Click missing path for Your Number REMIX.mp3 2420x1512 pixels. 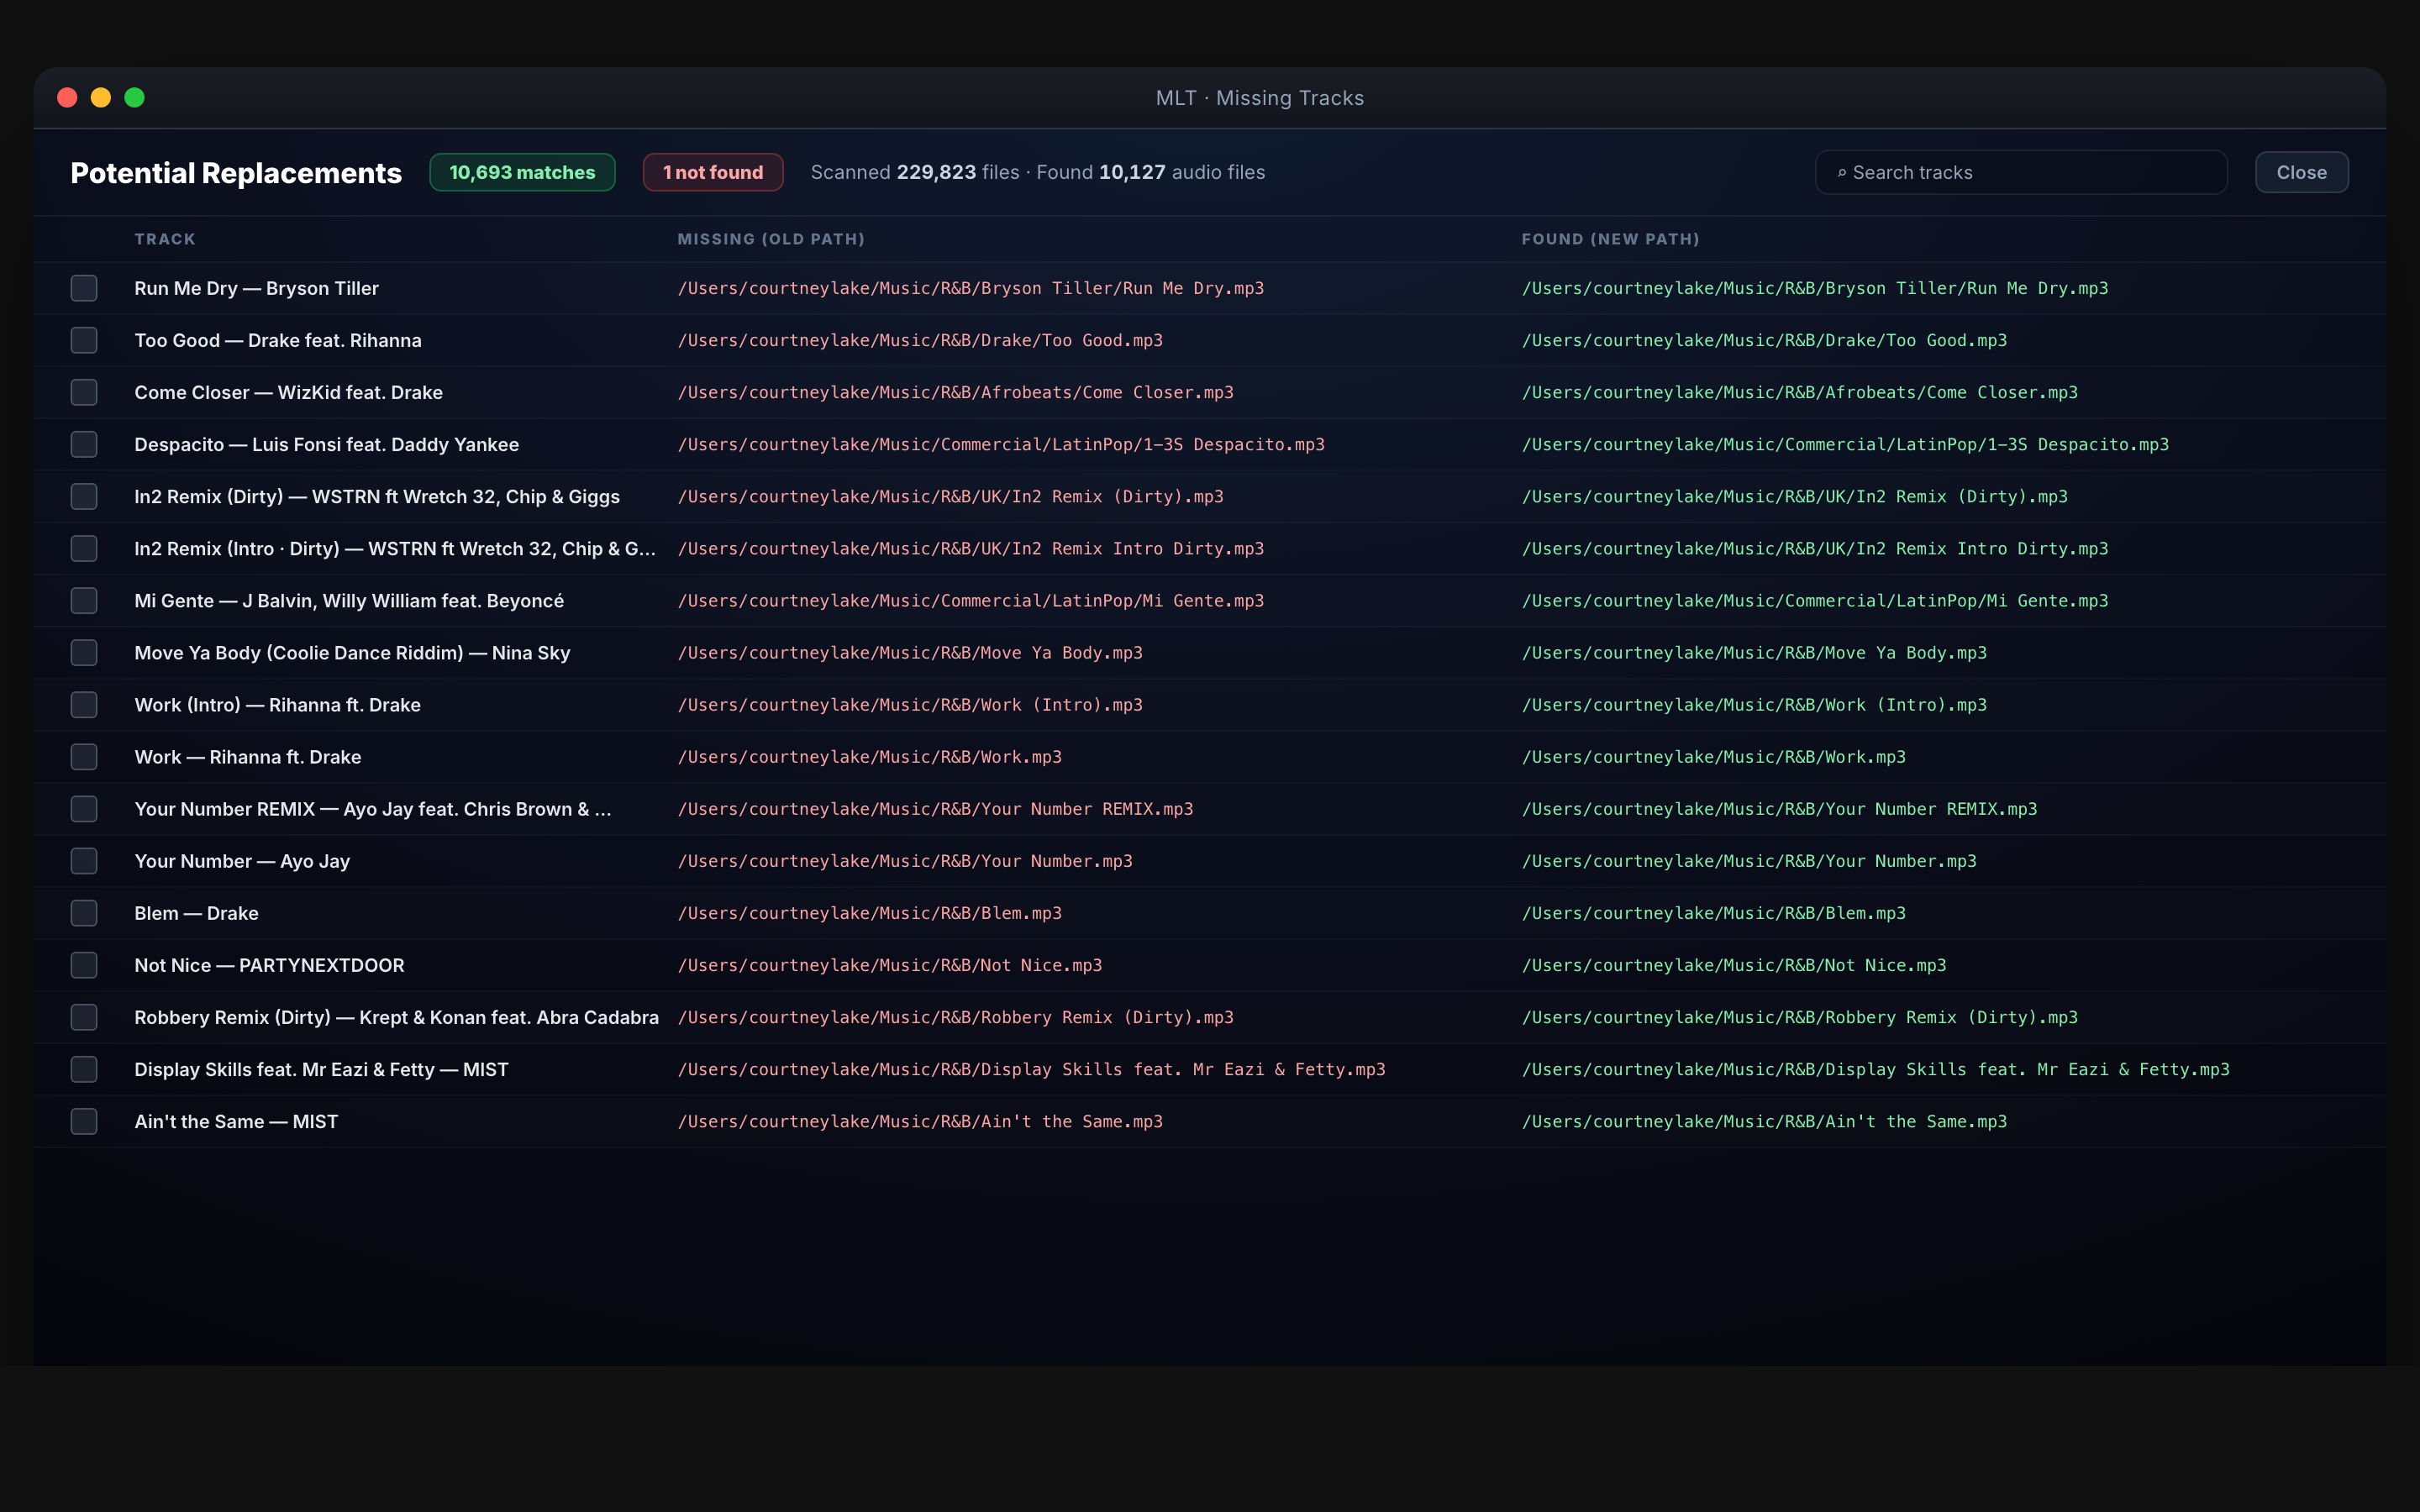coord(935,808)
